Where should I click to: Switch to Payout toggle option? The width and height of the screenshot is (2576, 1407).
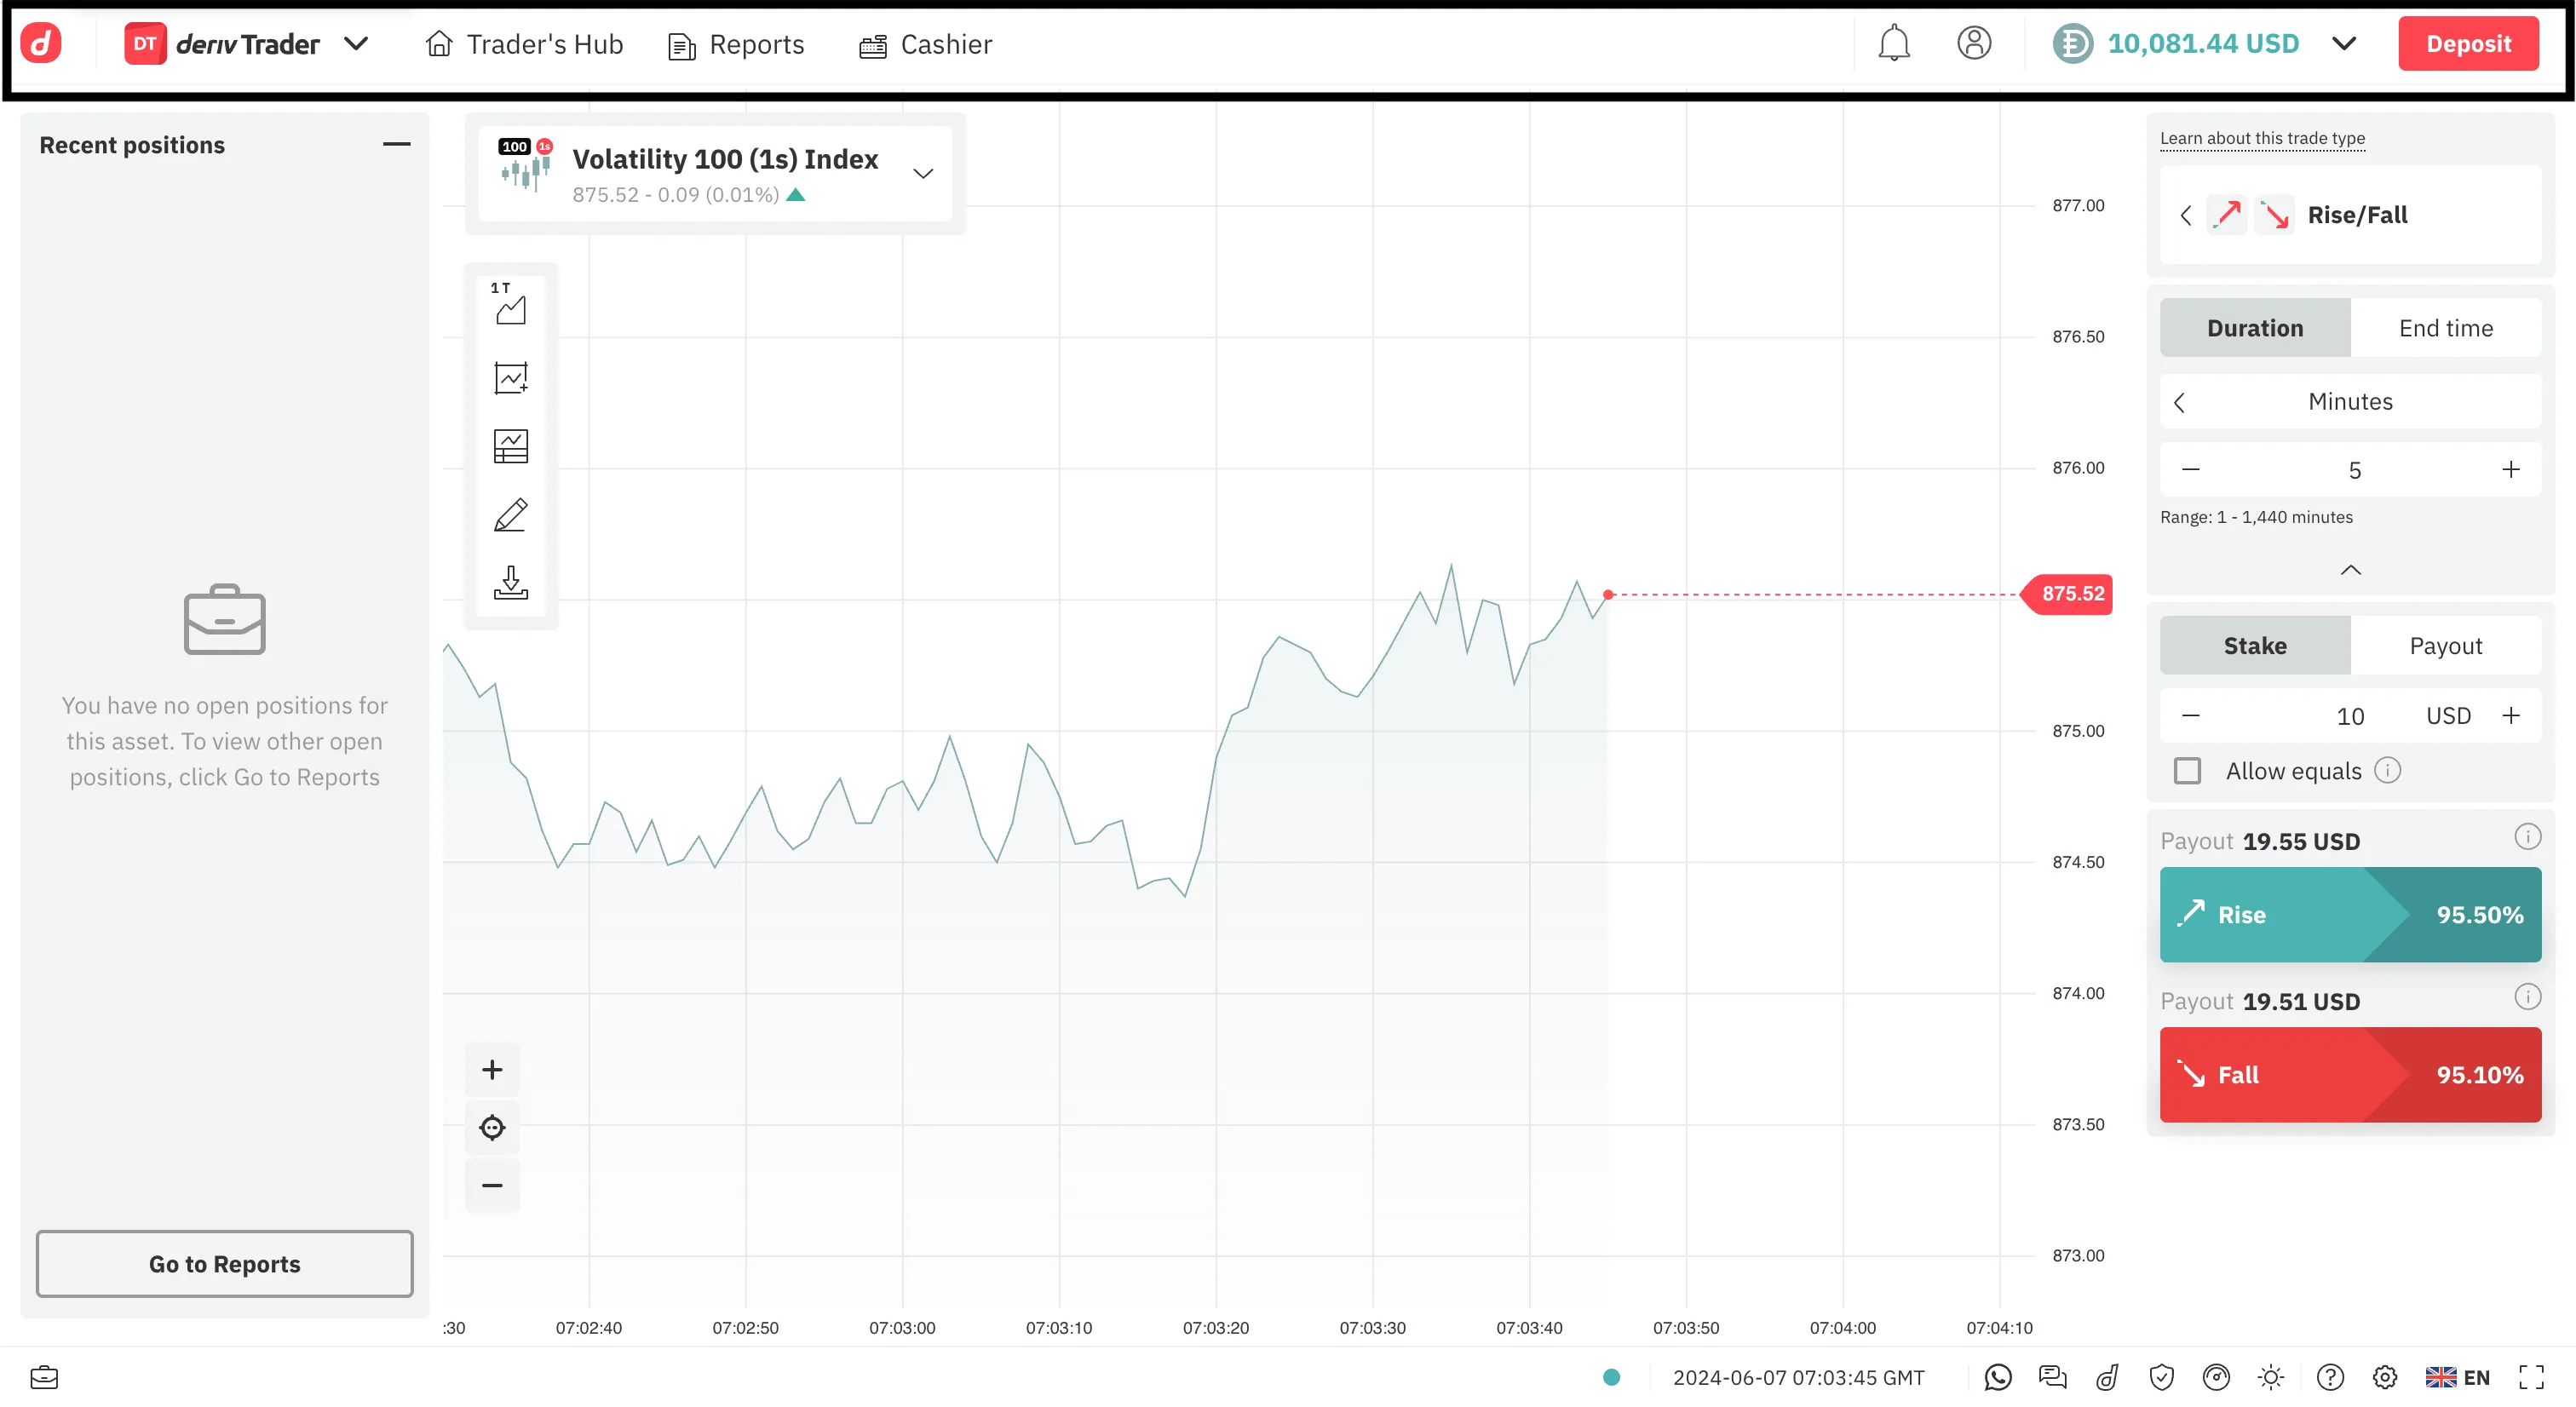pos(2445,646)
